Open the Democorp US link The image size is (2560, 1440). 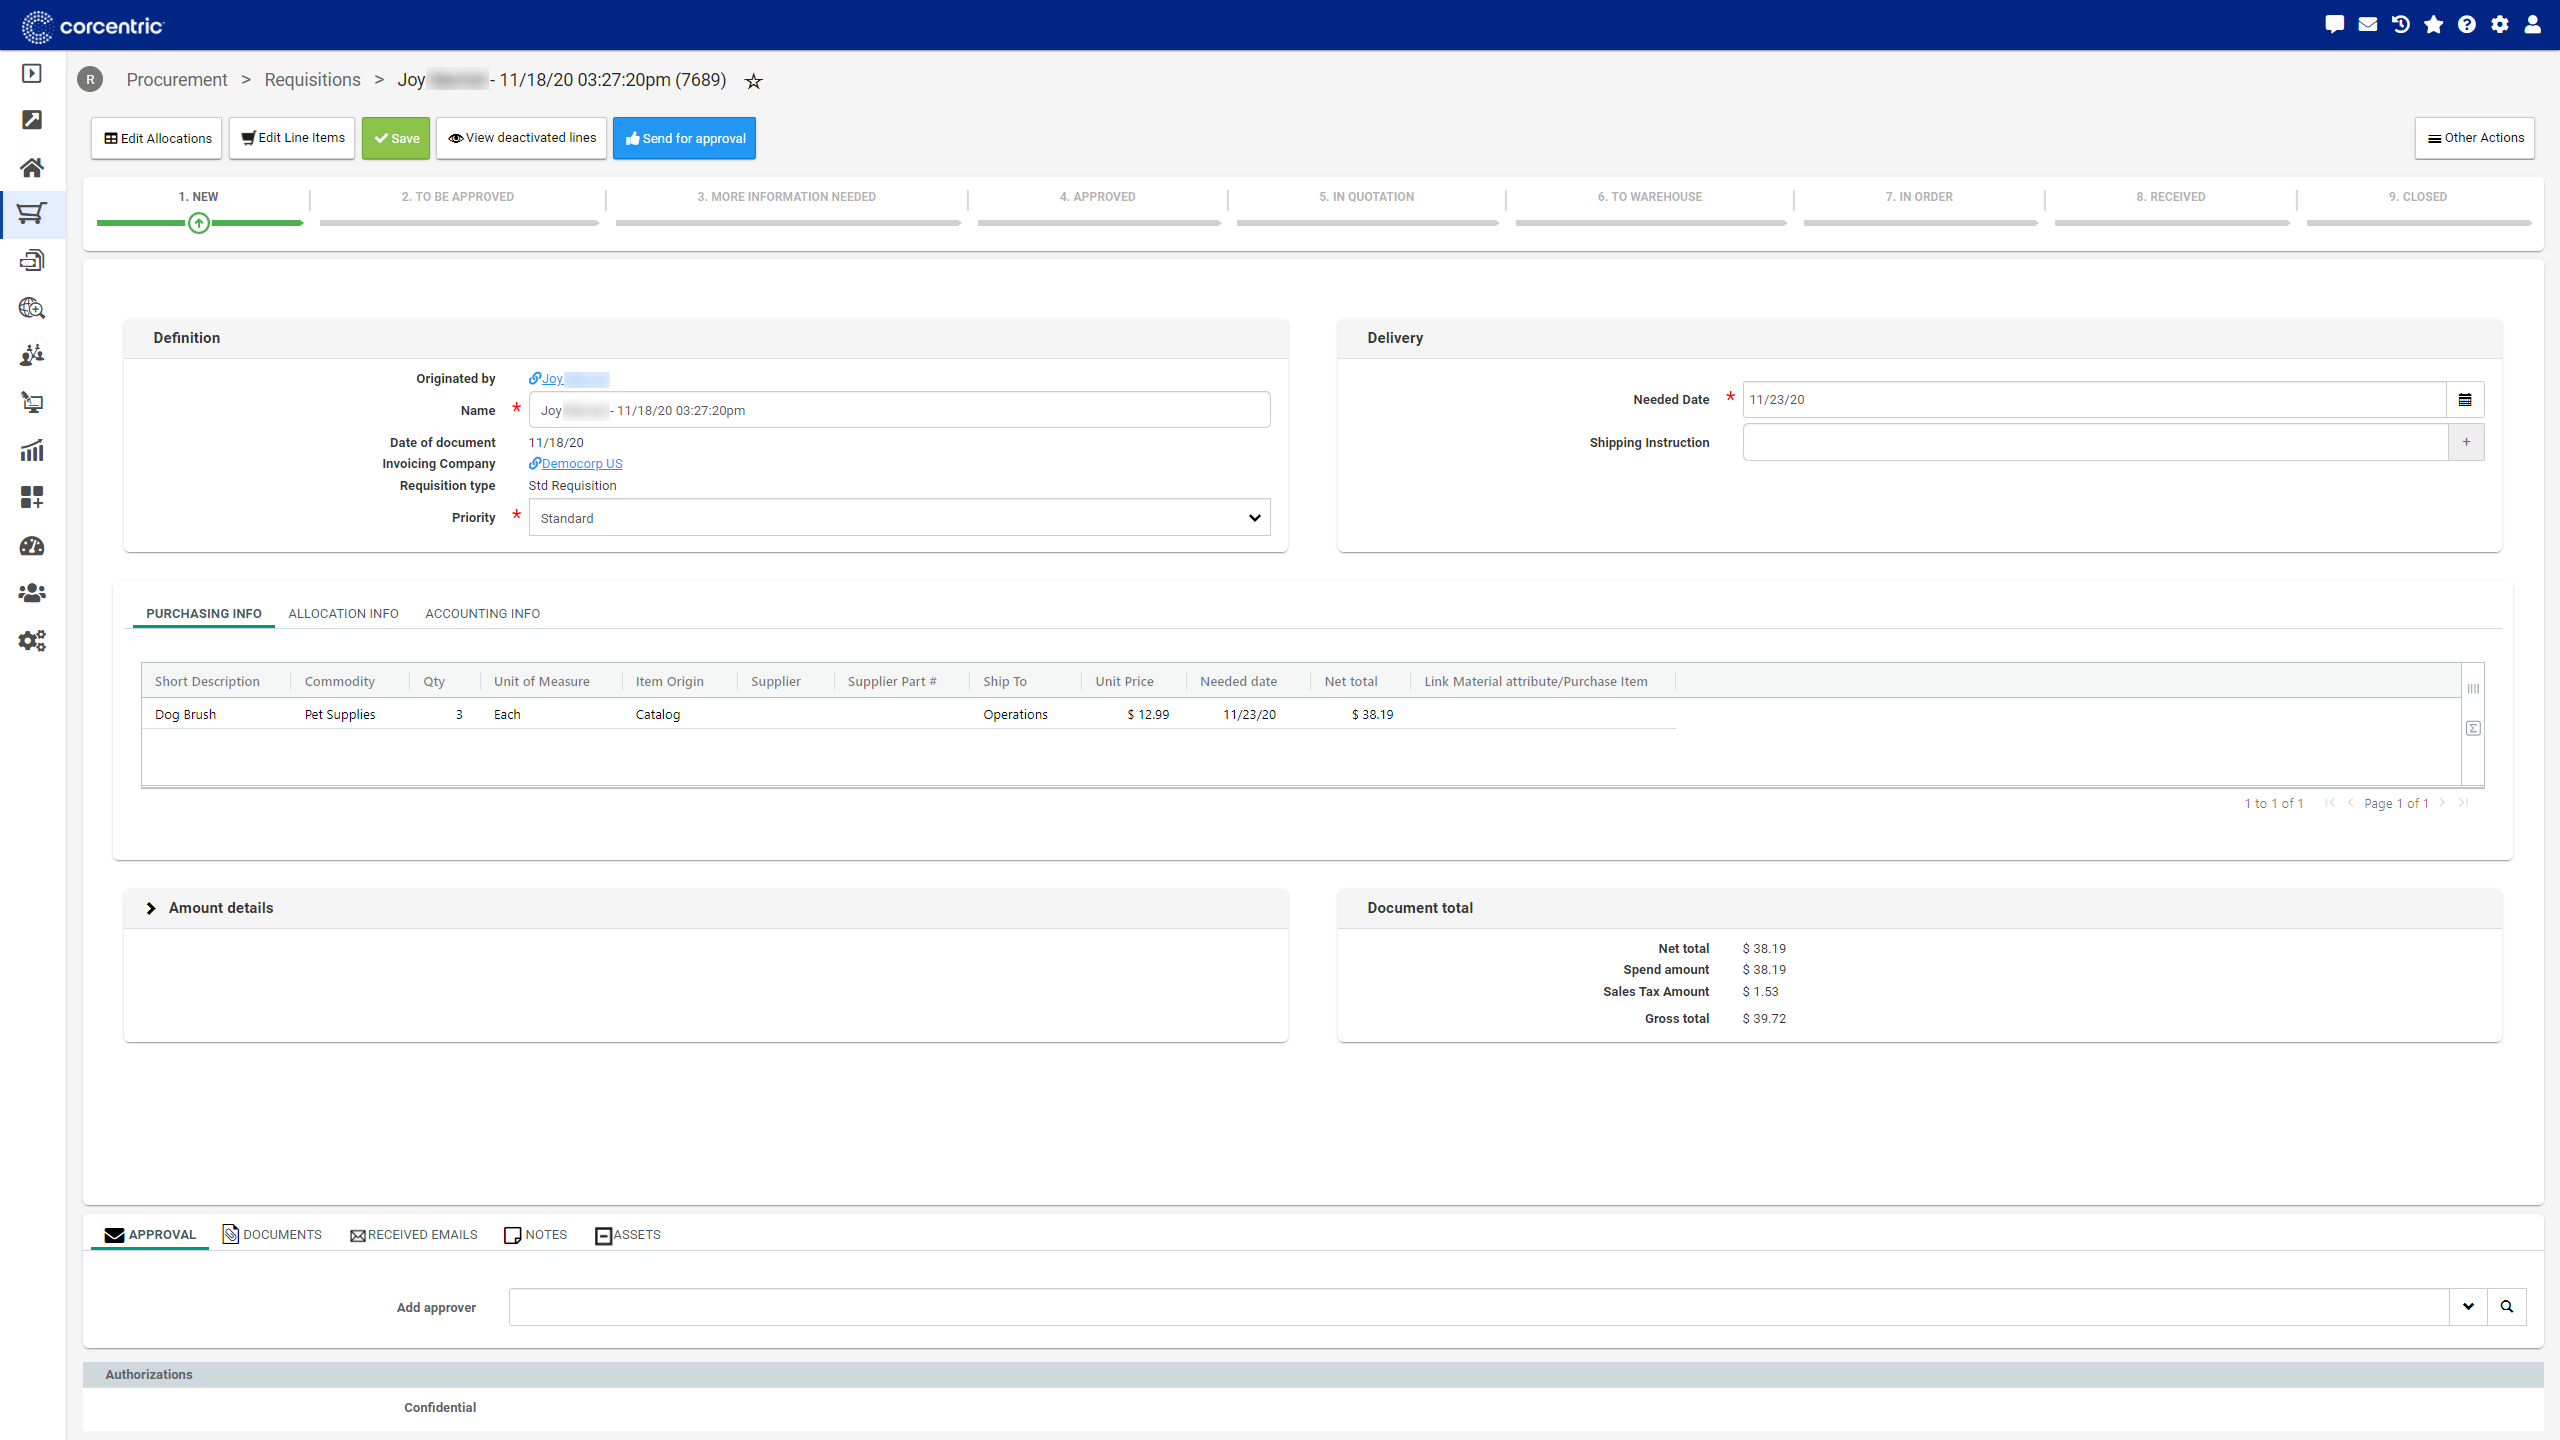[x=581, y=464]
